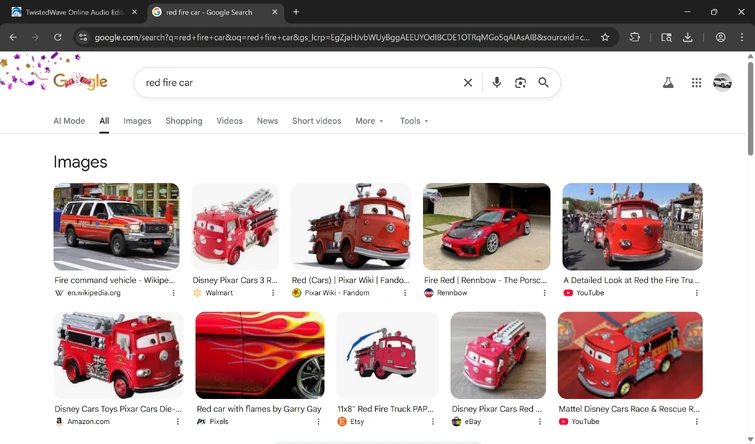The image size is (755, 444).
Task: Open the Google account avatar
Action: click(722, 82)
